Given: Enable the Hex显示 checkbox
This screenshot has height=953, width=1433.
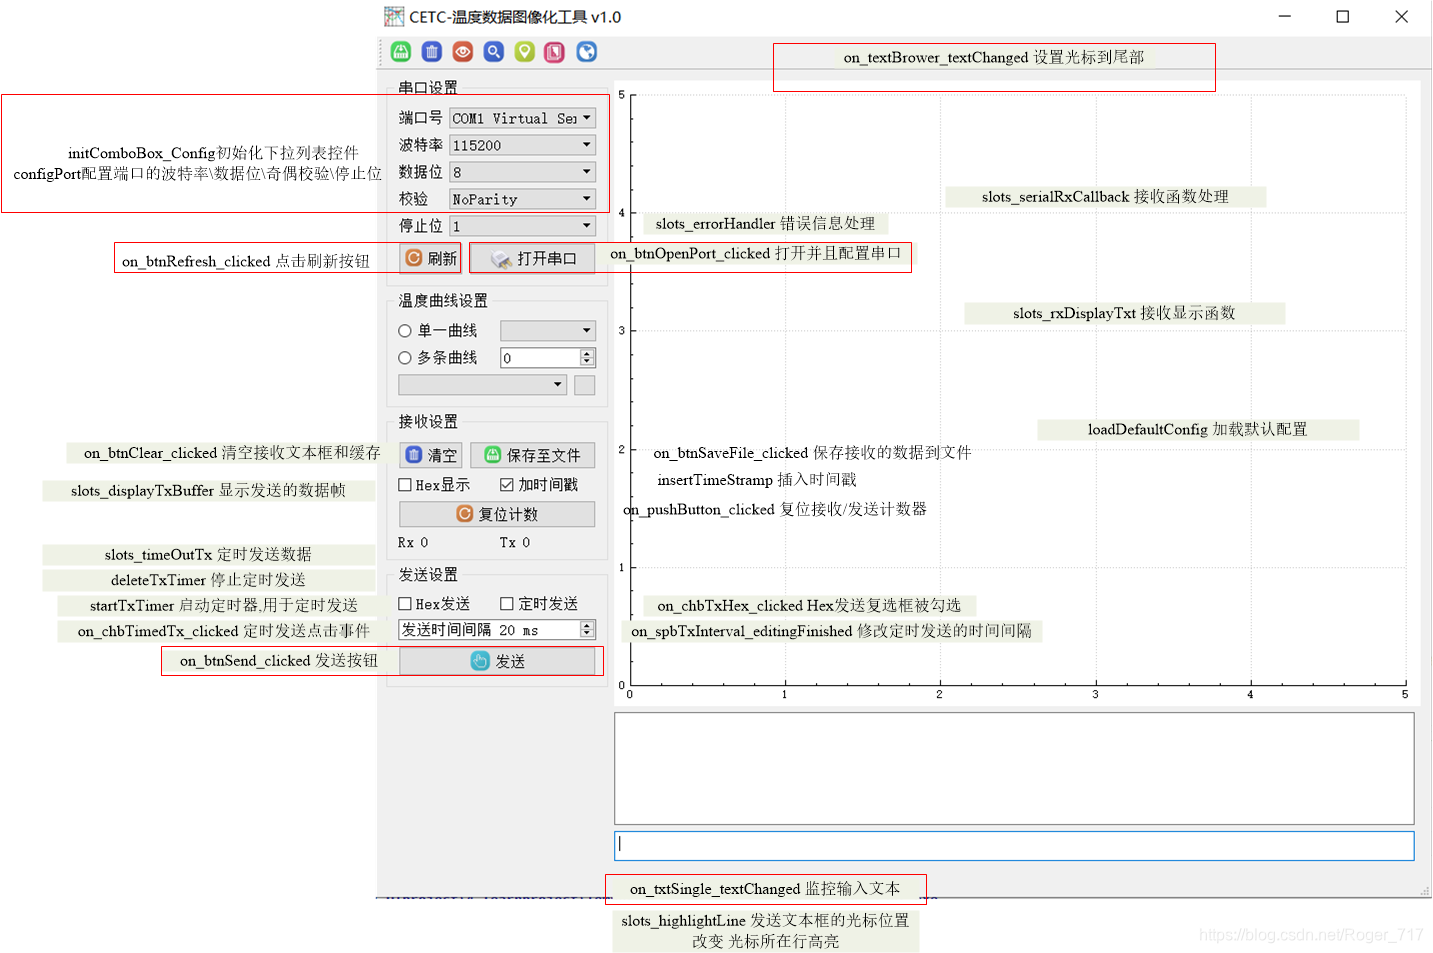Looking at the screenshot, I should pos(404,484).
